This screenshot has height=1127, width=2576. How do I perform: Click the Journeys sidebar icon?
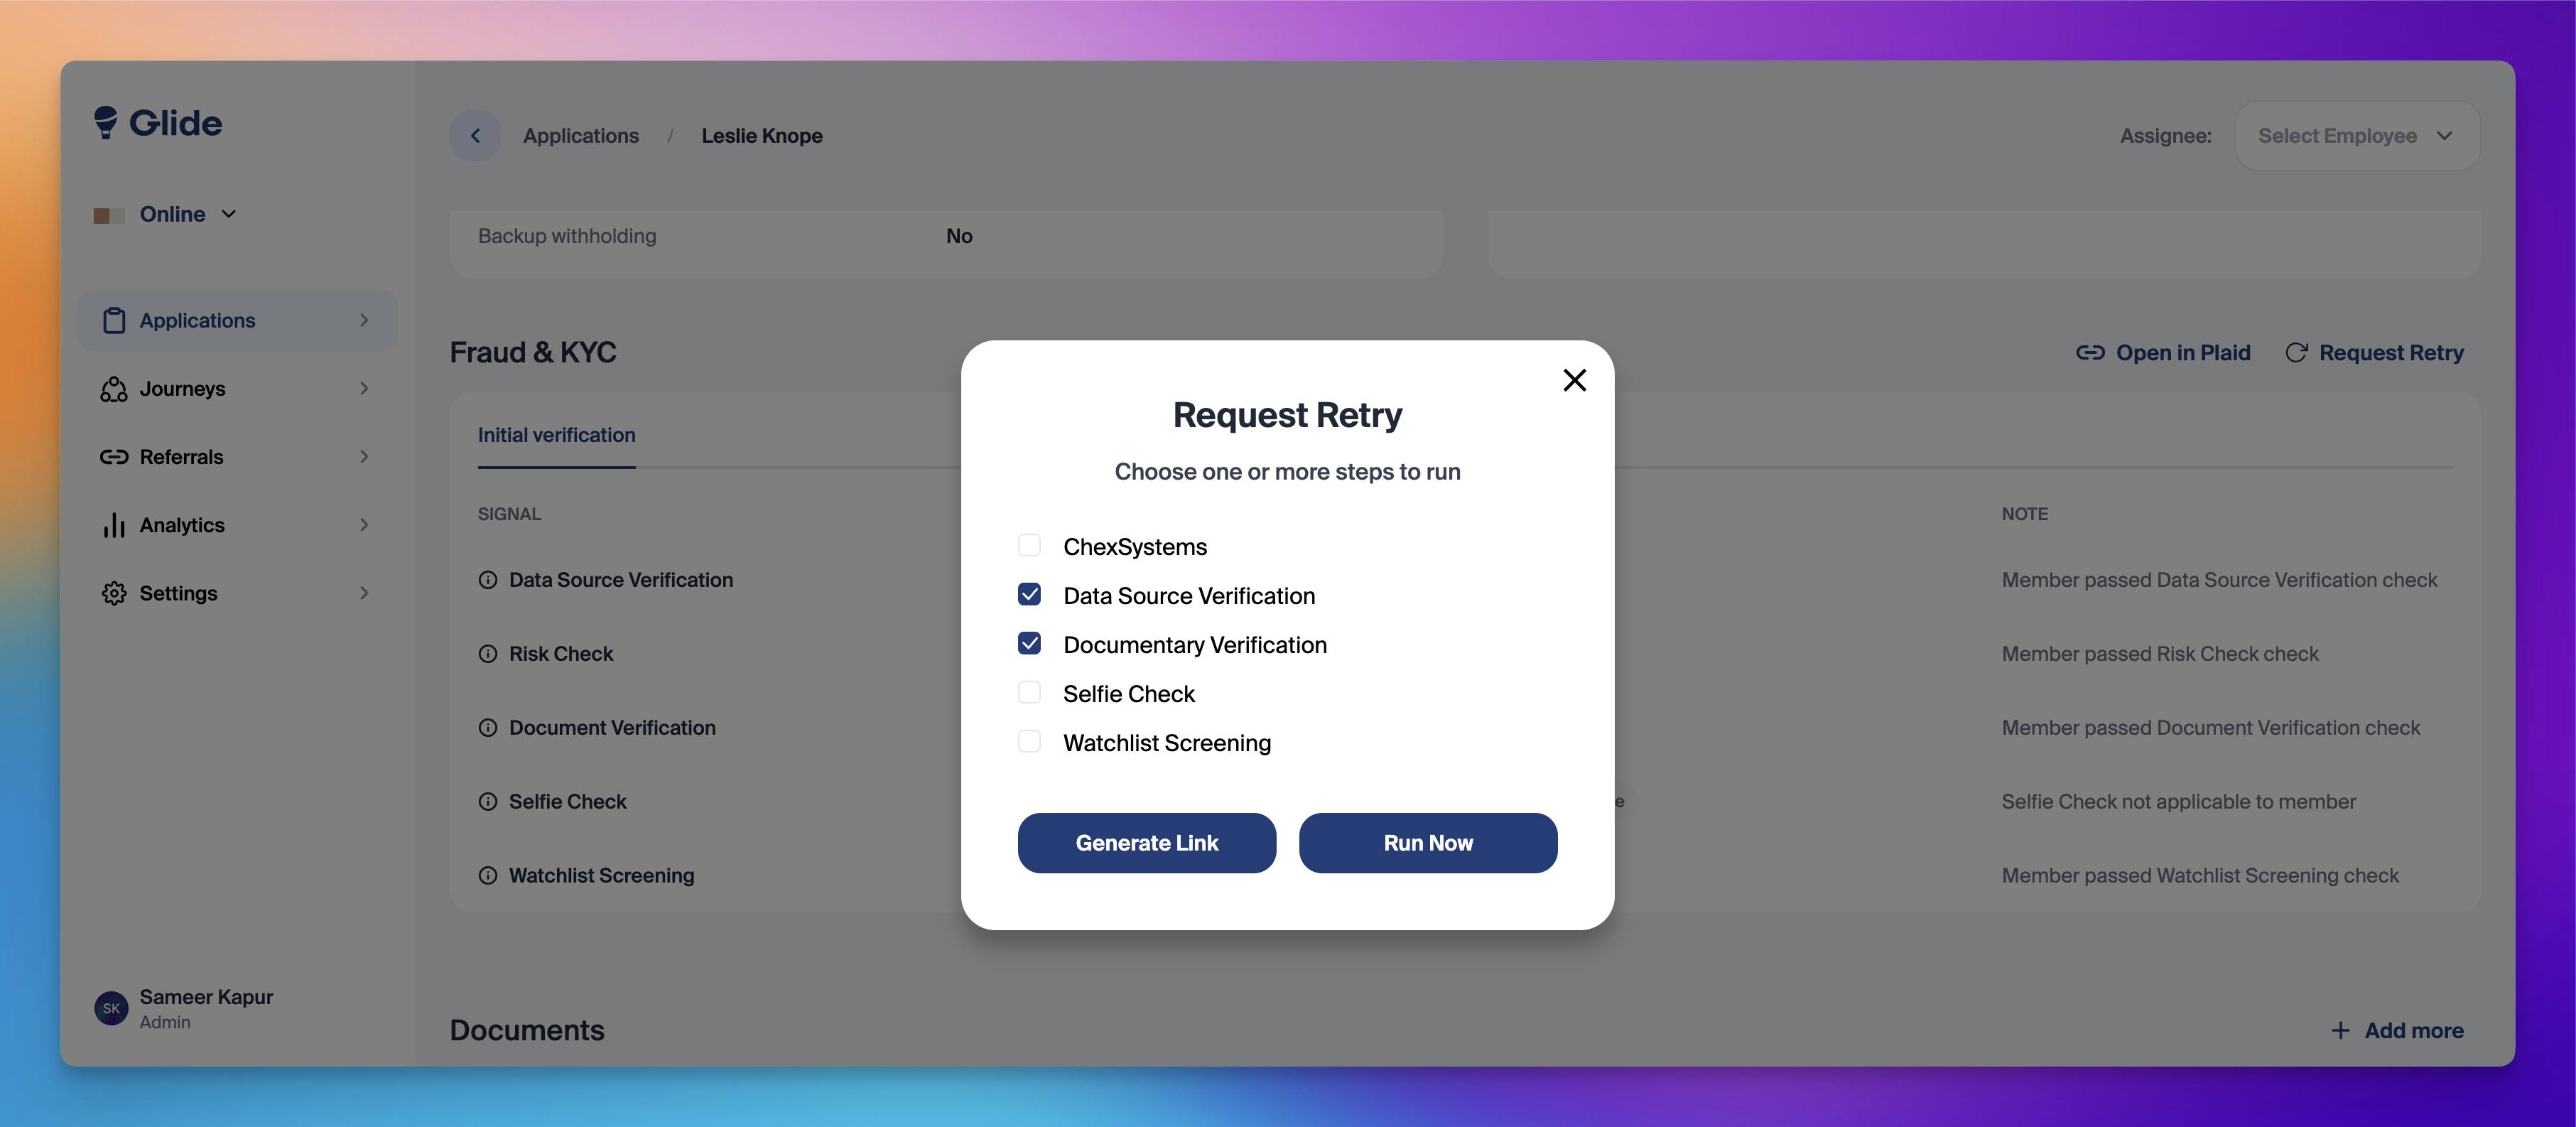point(114,389)
